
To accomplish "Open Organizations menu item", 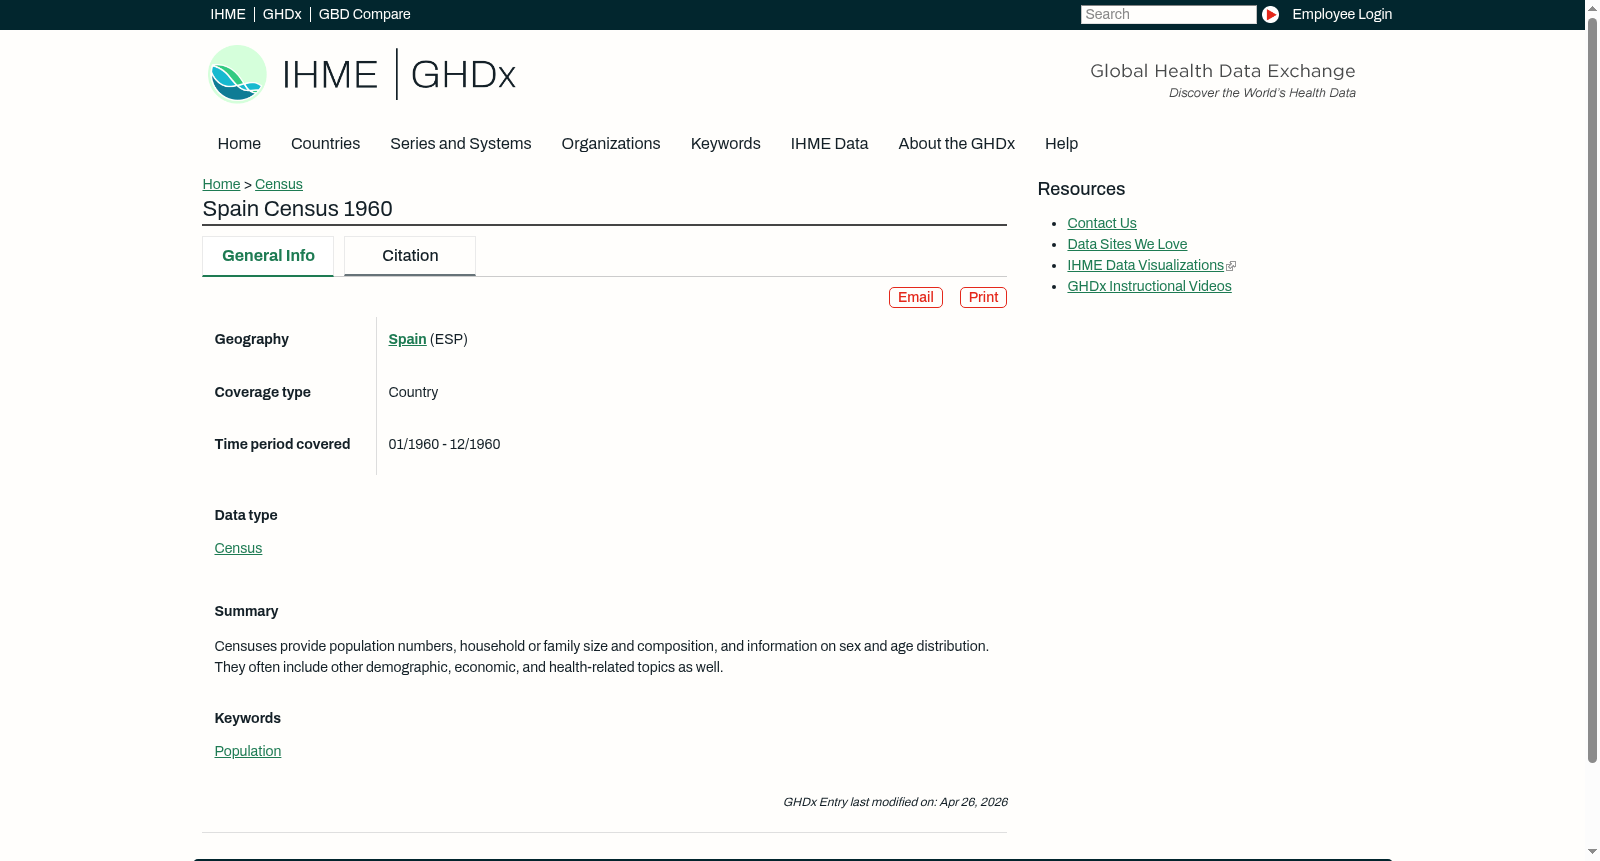I will (611, 144).
